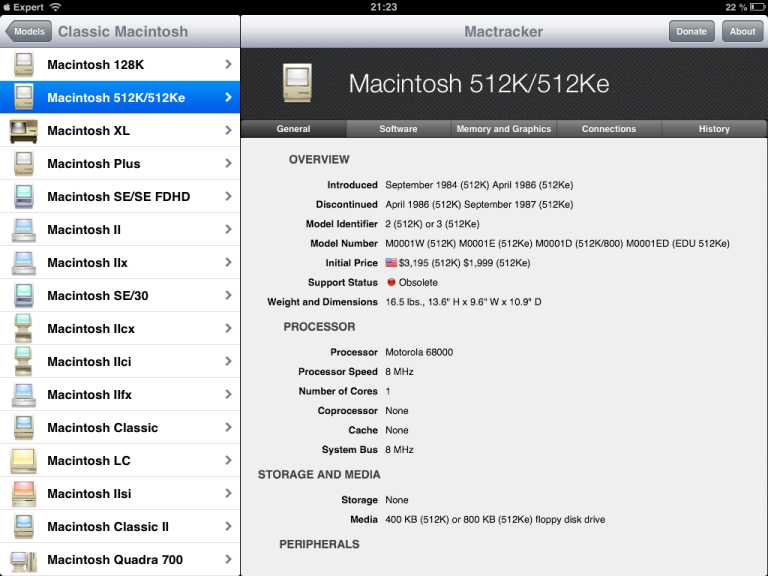Tap the 21:23 clock in status bar
This screenshot has width=768, height=576.
(x=384, y=7)
